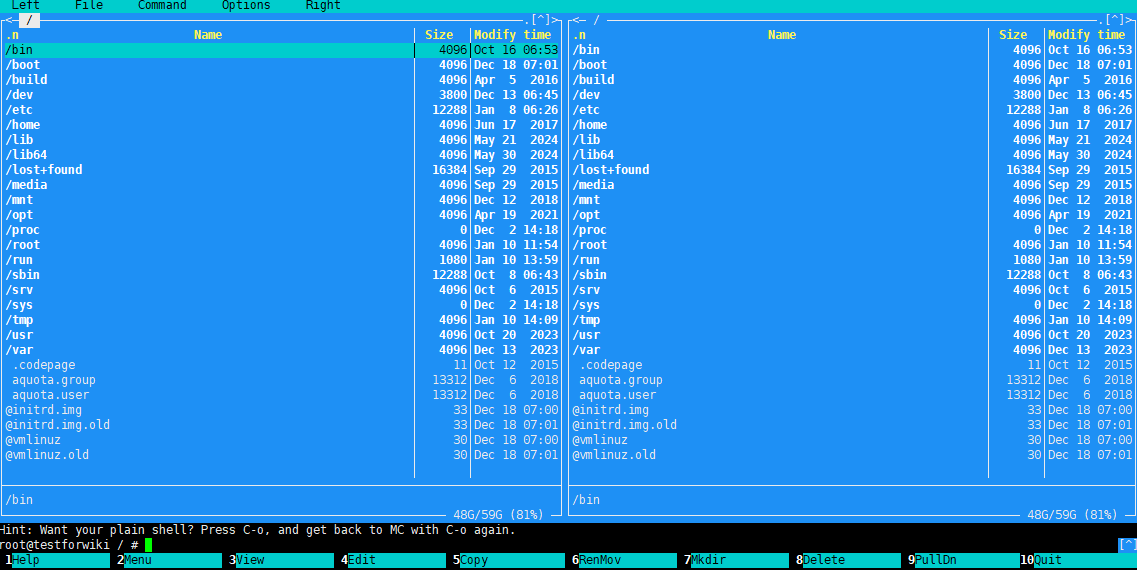
Task: Select /root directory in left panel
Action: (x=282, y=245)
